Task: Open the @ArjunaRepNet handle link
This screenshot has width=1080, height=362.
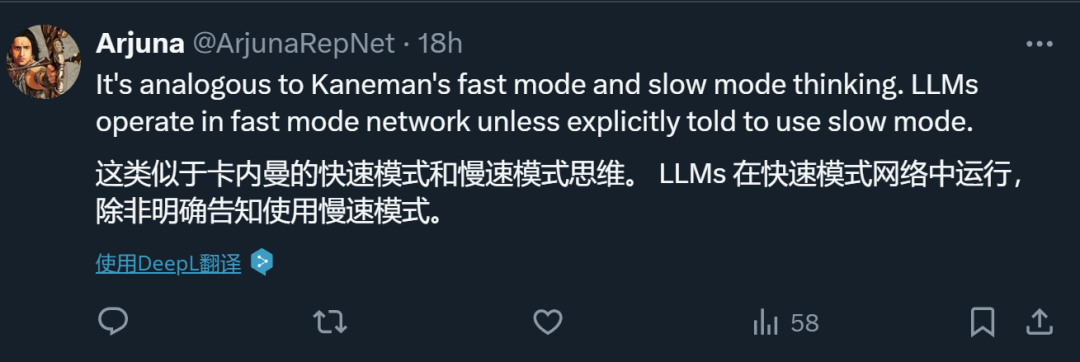Action: (x=293, y=43)
